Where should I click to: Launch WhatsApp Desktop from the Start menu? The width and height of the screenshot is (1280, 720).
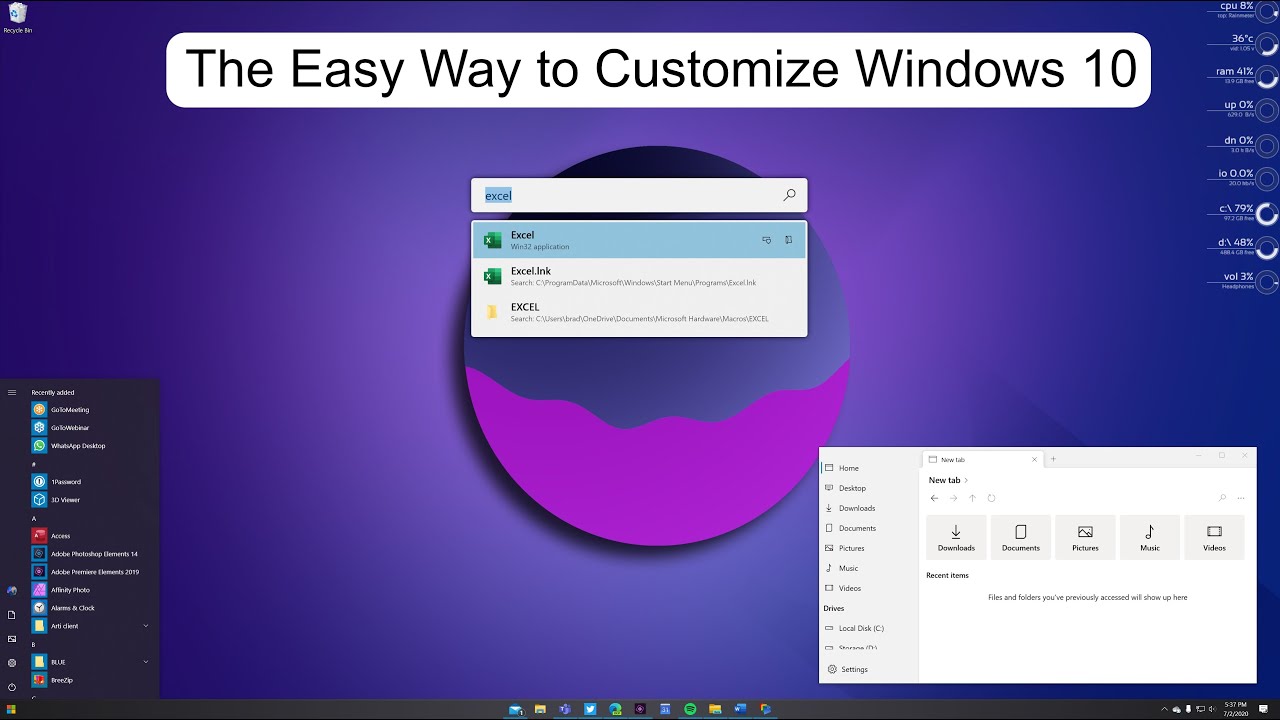point(78,446)
